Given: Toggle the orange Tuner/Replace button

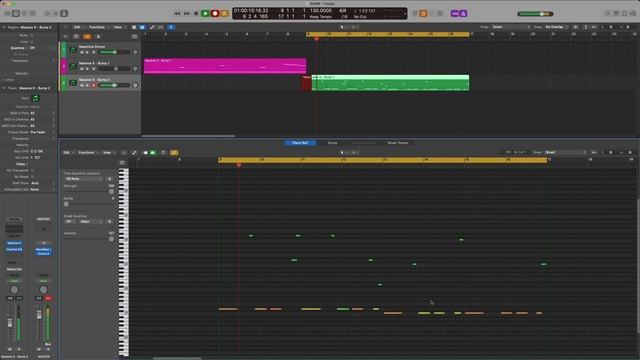Looking at the screenshot, I should 423,13.
